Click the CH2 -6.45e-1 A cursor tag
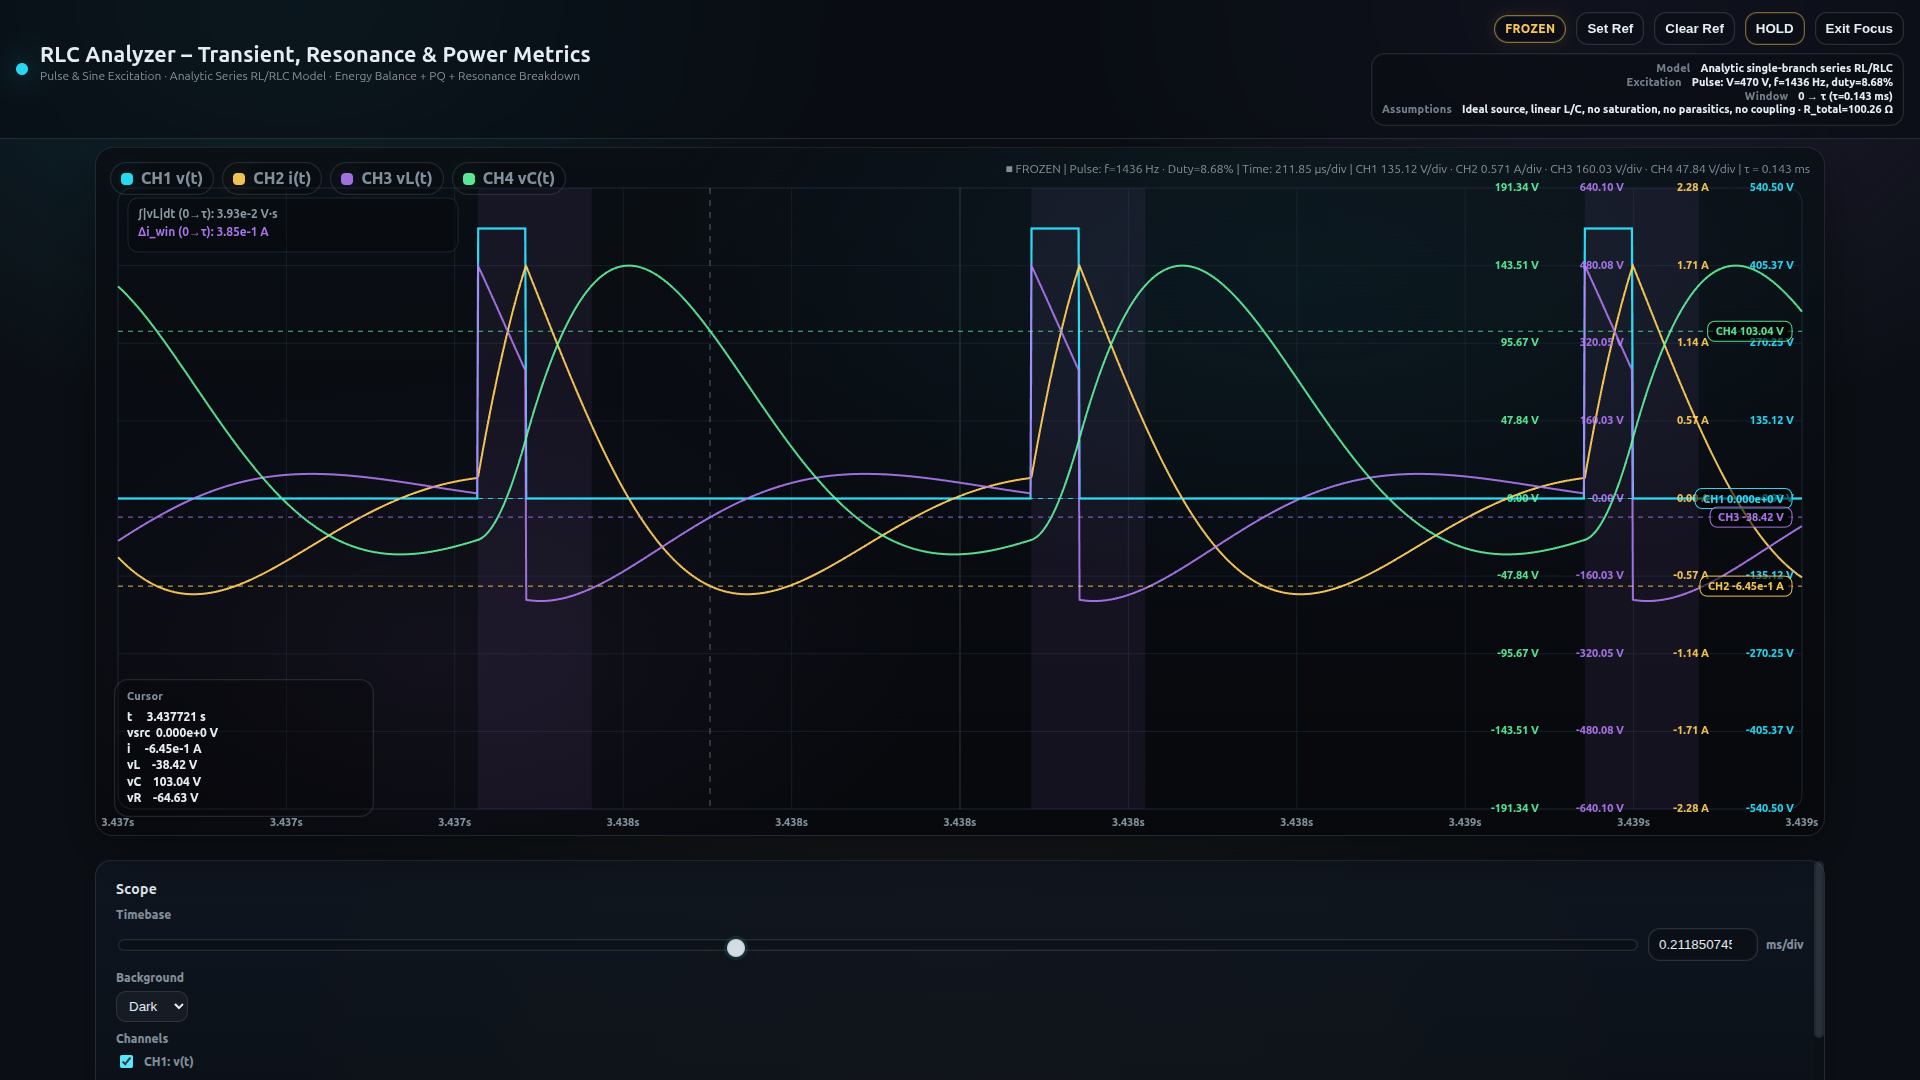The height and width of the screenshot is (1080, 1920). tap(1744, 586)
